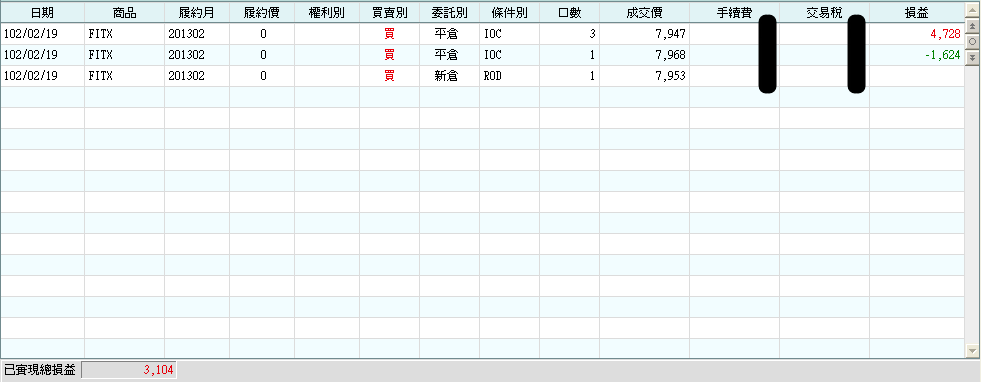Click 201302 in the ROD row

197,76
